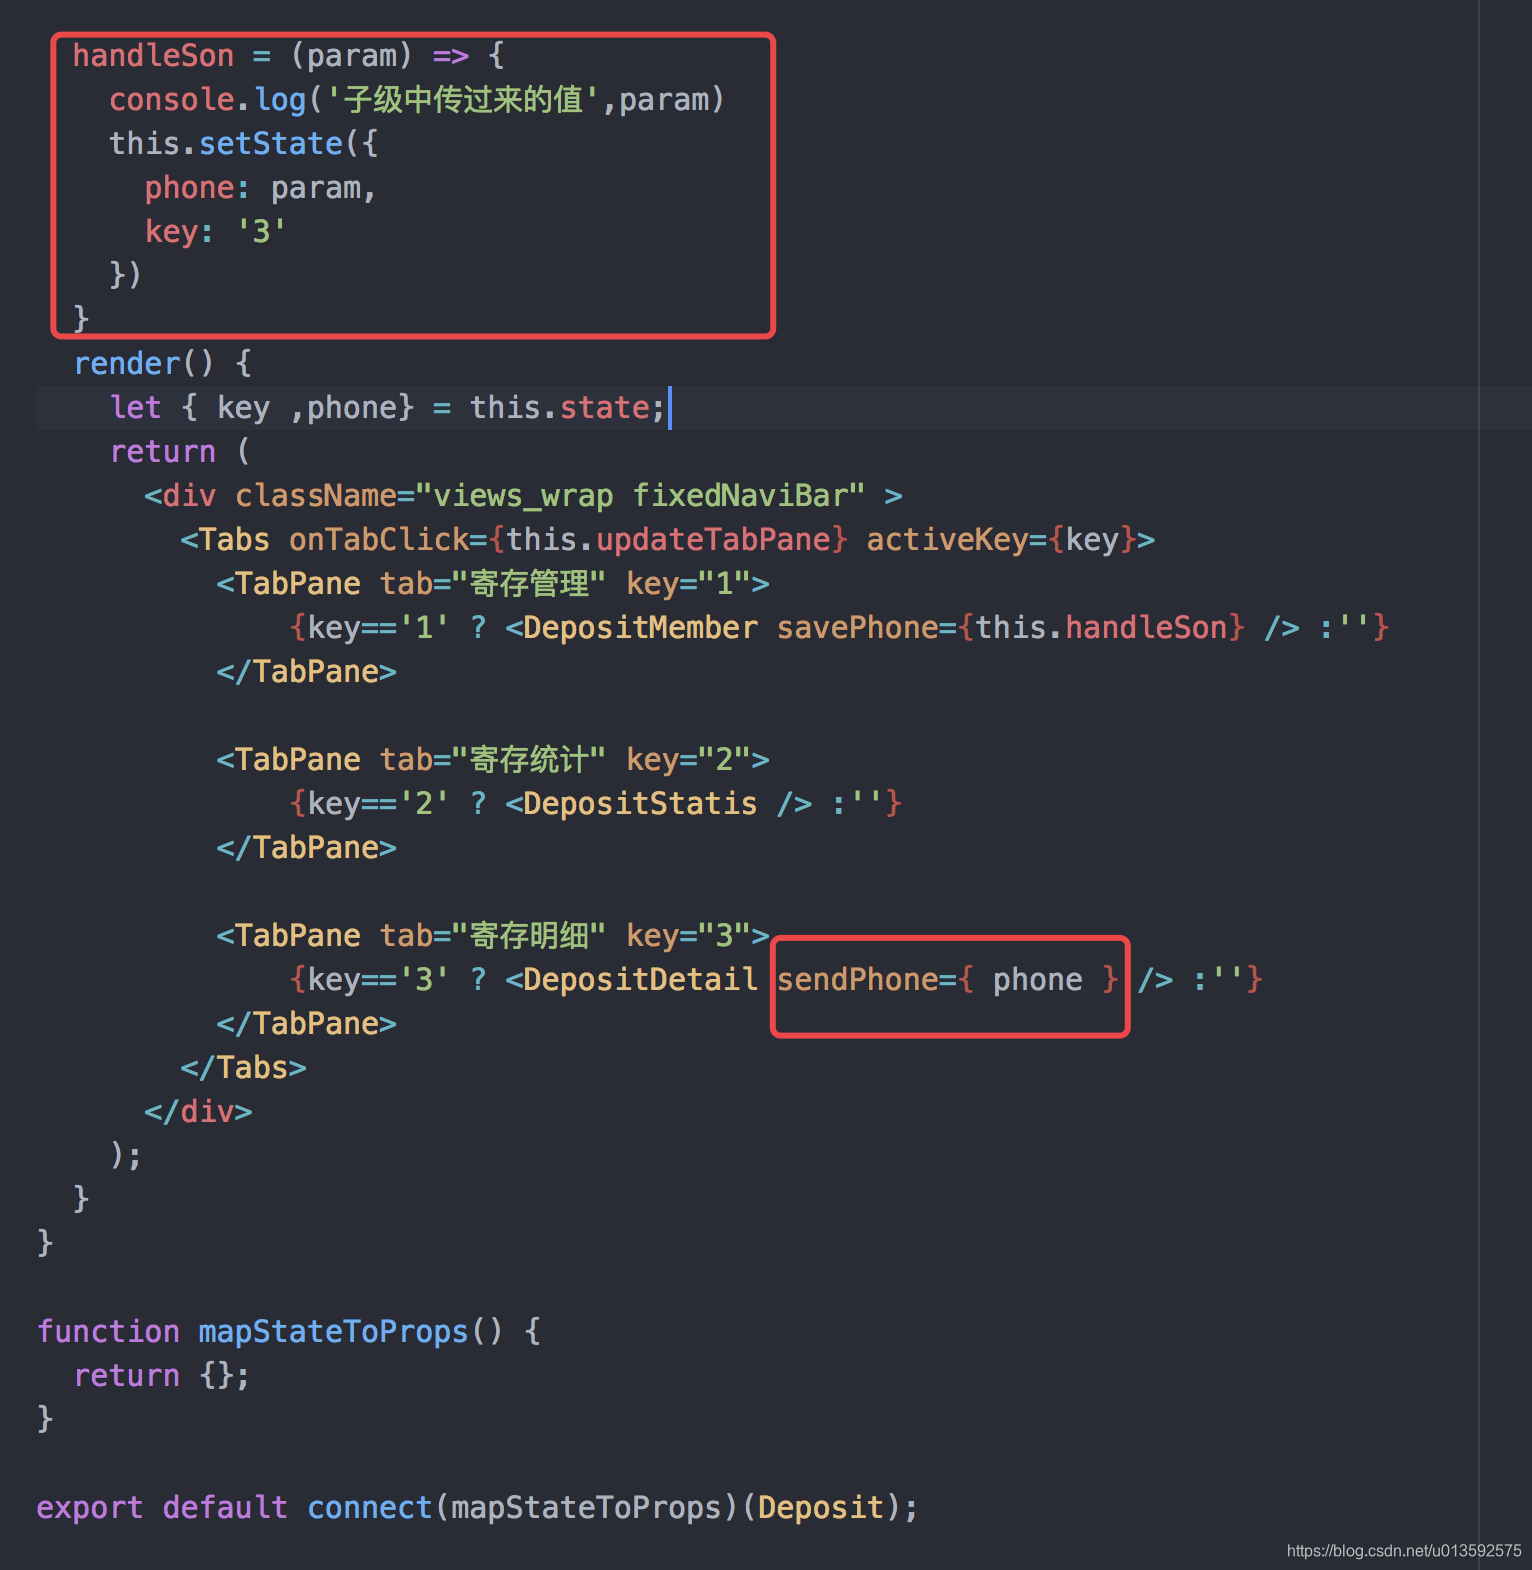Click the 'return {};' statement
The height and width of the screenshot is (1570, 1532).
(162, 1376)
